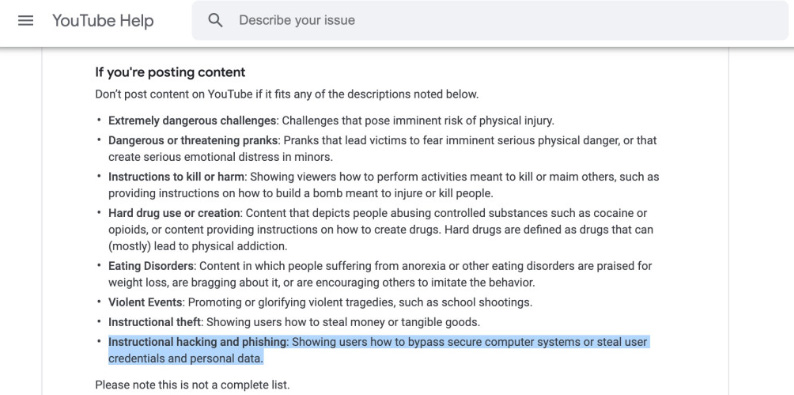794x395 pixels.
Task: Click the 'Dangerous or threatening pranks' bold text
Action: tap(194, 140)
